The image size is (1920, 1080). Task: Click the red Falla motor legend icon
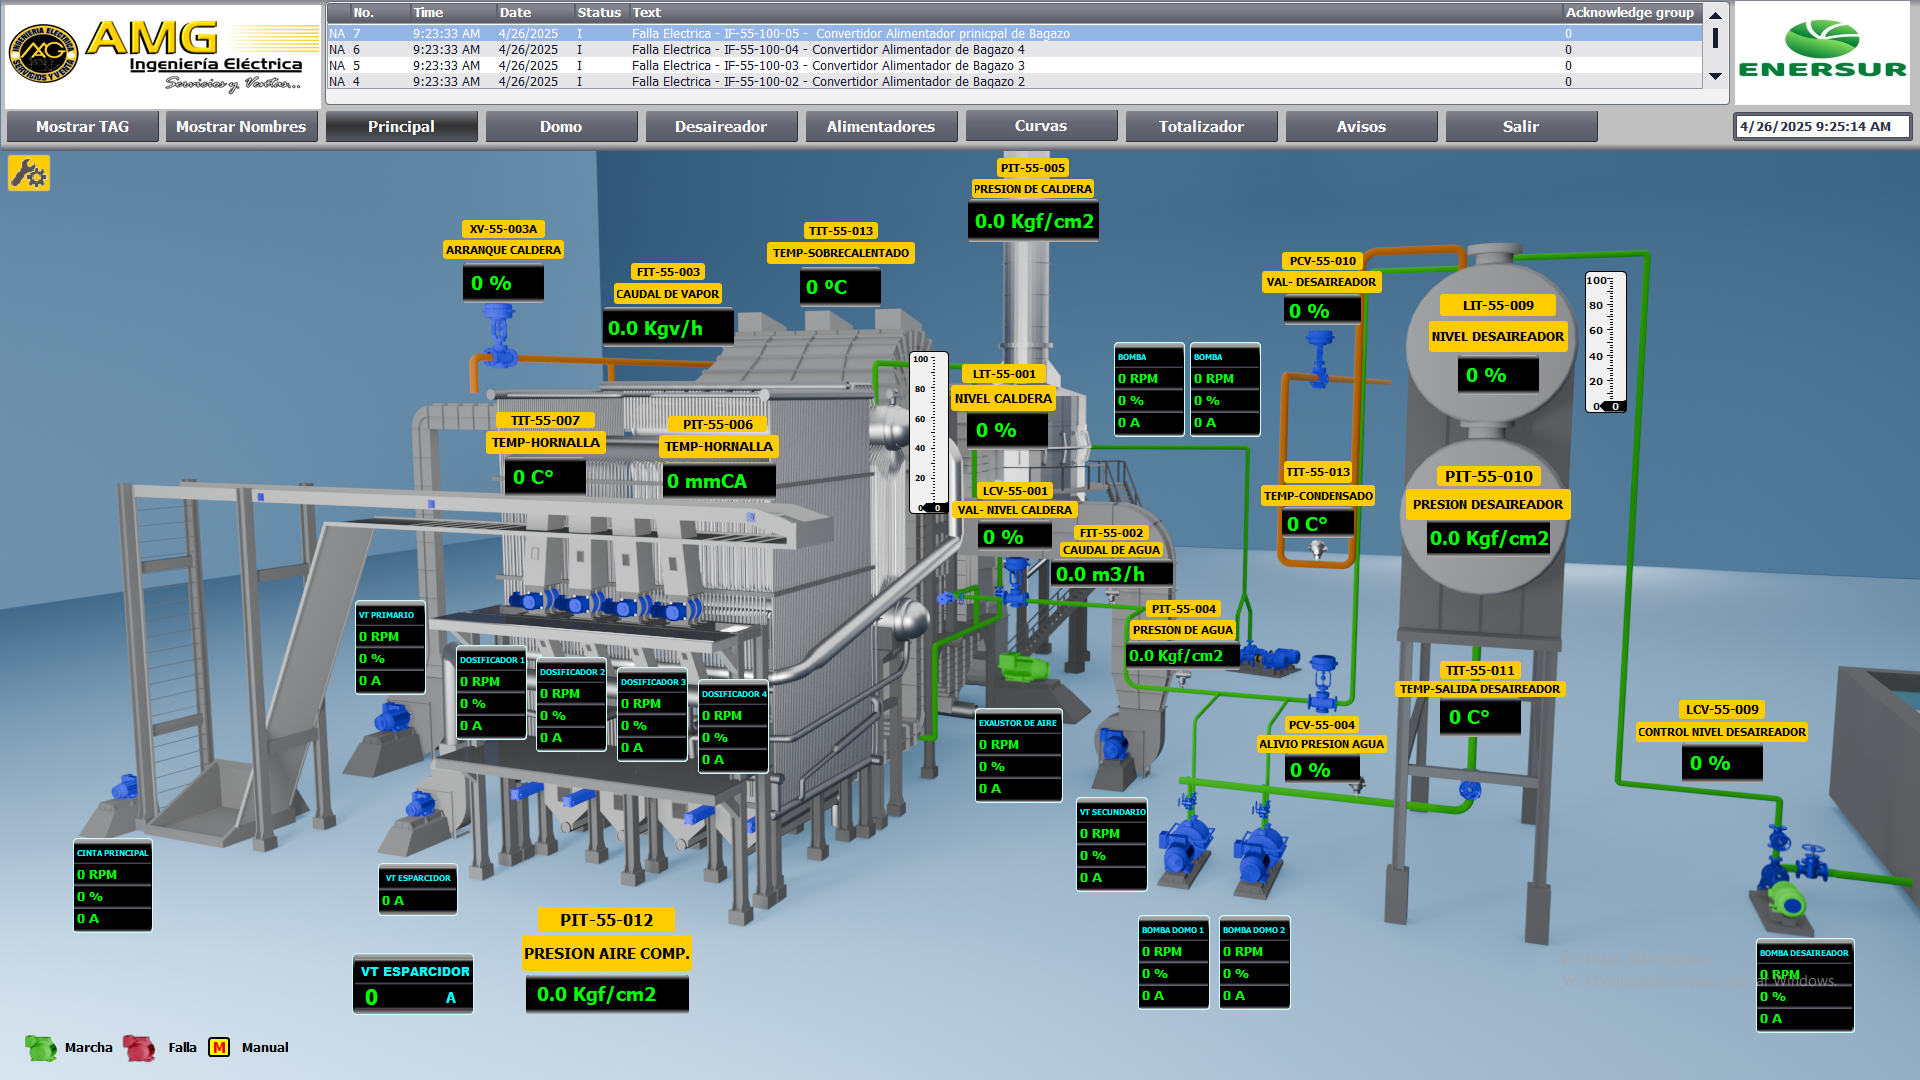(x=139, y=1047)
